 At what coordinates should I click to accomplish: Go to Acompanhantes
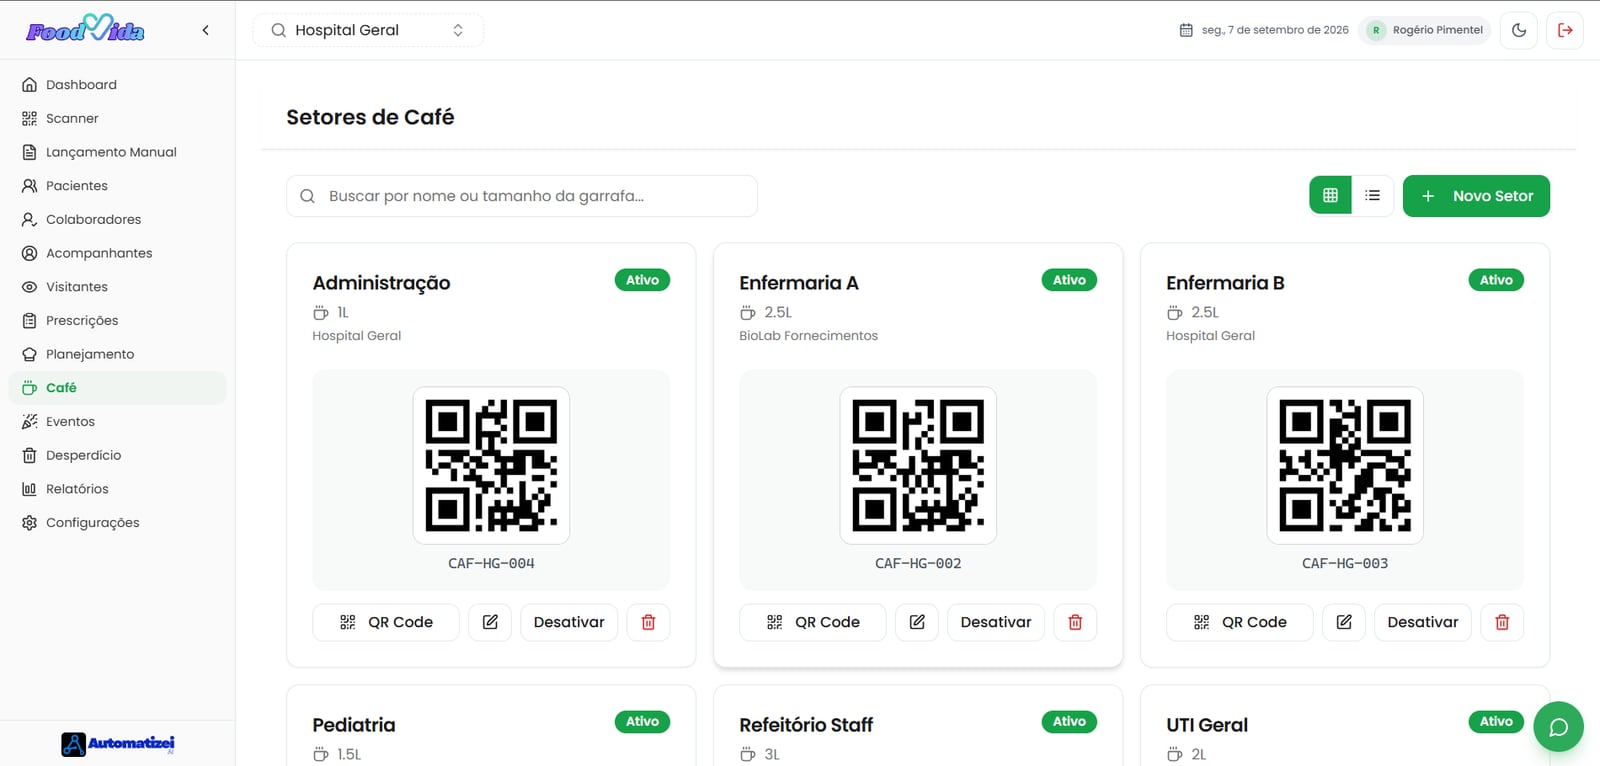(118, 253)
